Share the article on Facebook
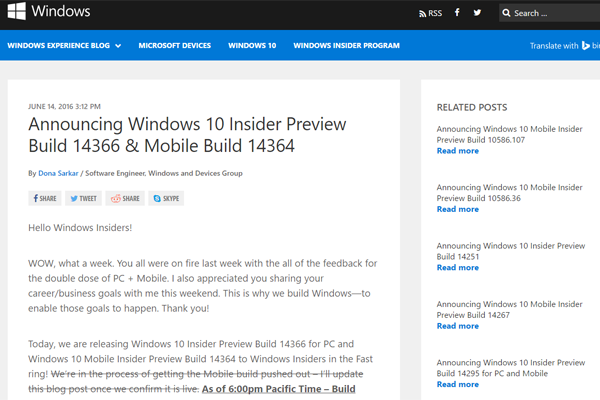This screenshot has width=600, height=400. [45, 198]
